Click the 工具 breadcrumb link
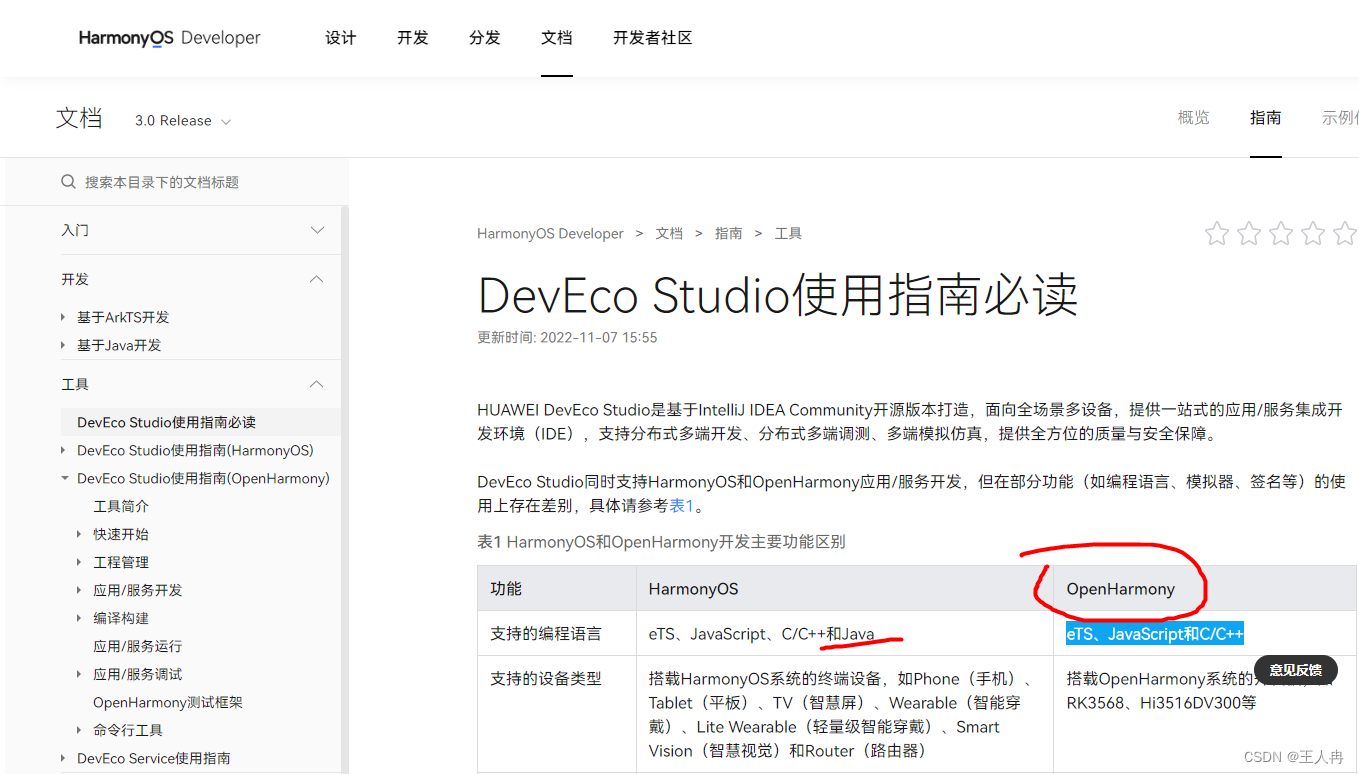Viewport: 1359px width, 774px height. (788, 233)
